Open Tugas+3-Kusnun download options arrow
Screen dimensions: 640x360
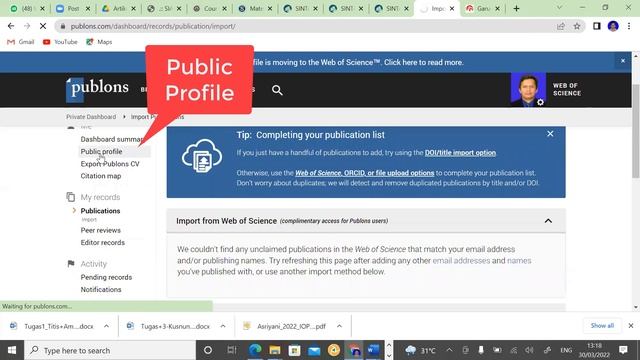[223, 326]
